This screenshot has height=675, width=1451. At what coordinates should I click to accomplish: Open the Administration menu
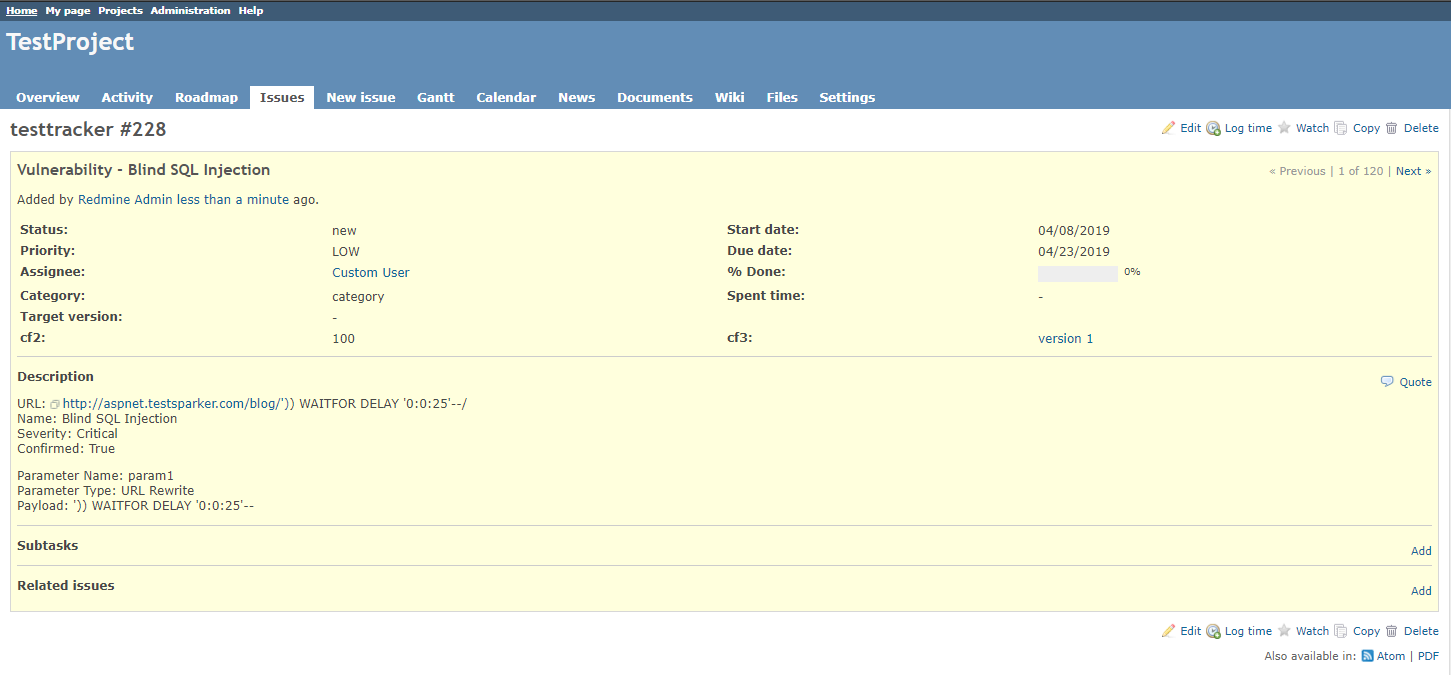[190, 10]
